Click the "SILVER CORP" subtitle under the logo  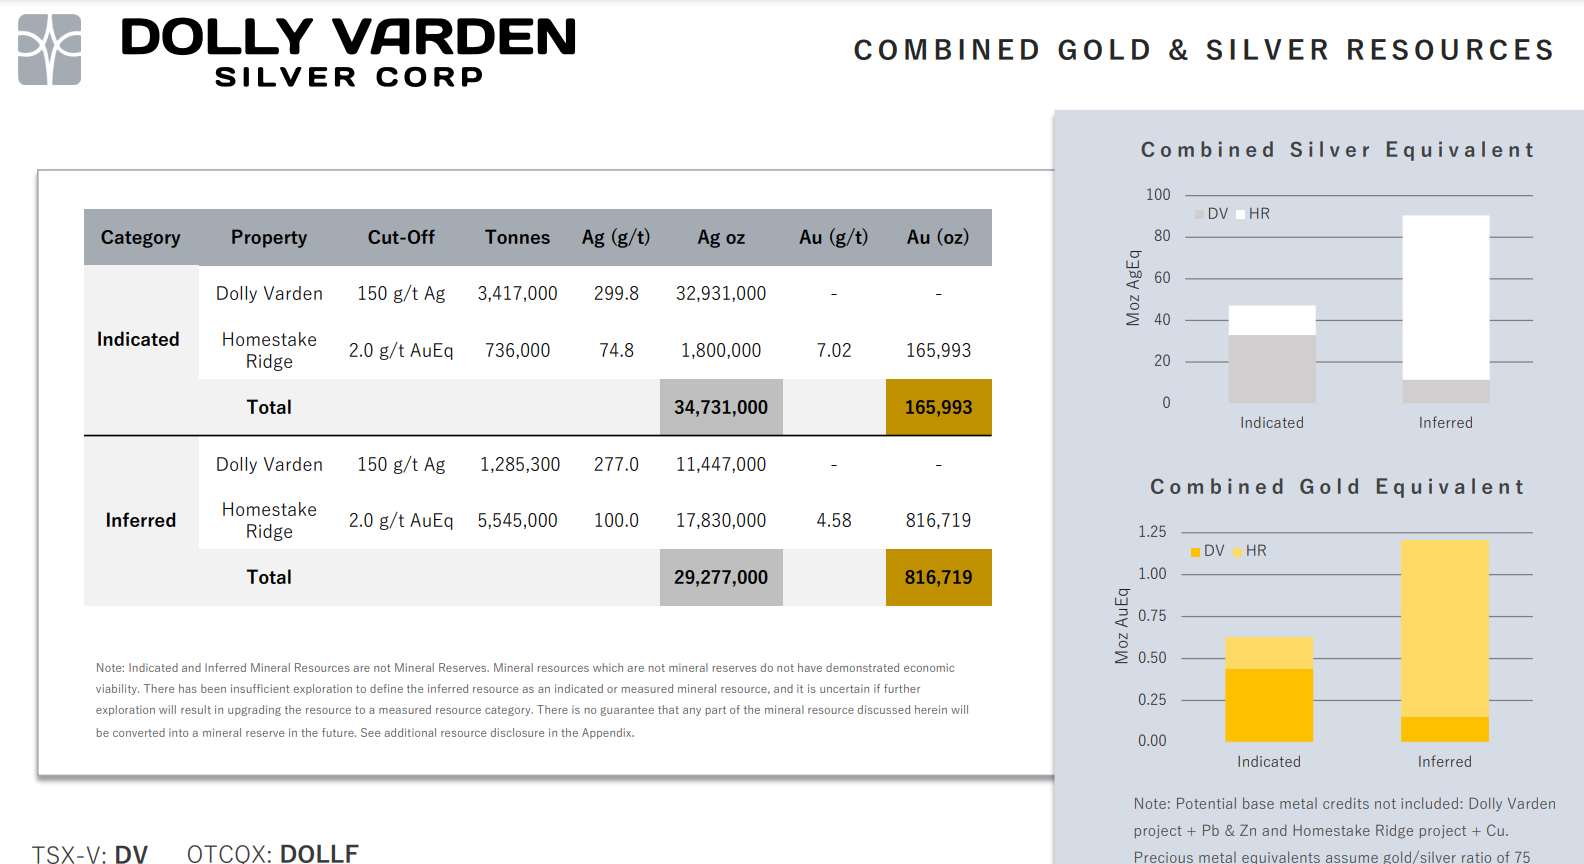click(349, 77)
